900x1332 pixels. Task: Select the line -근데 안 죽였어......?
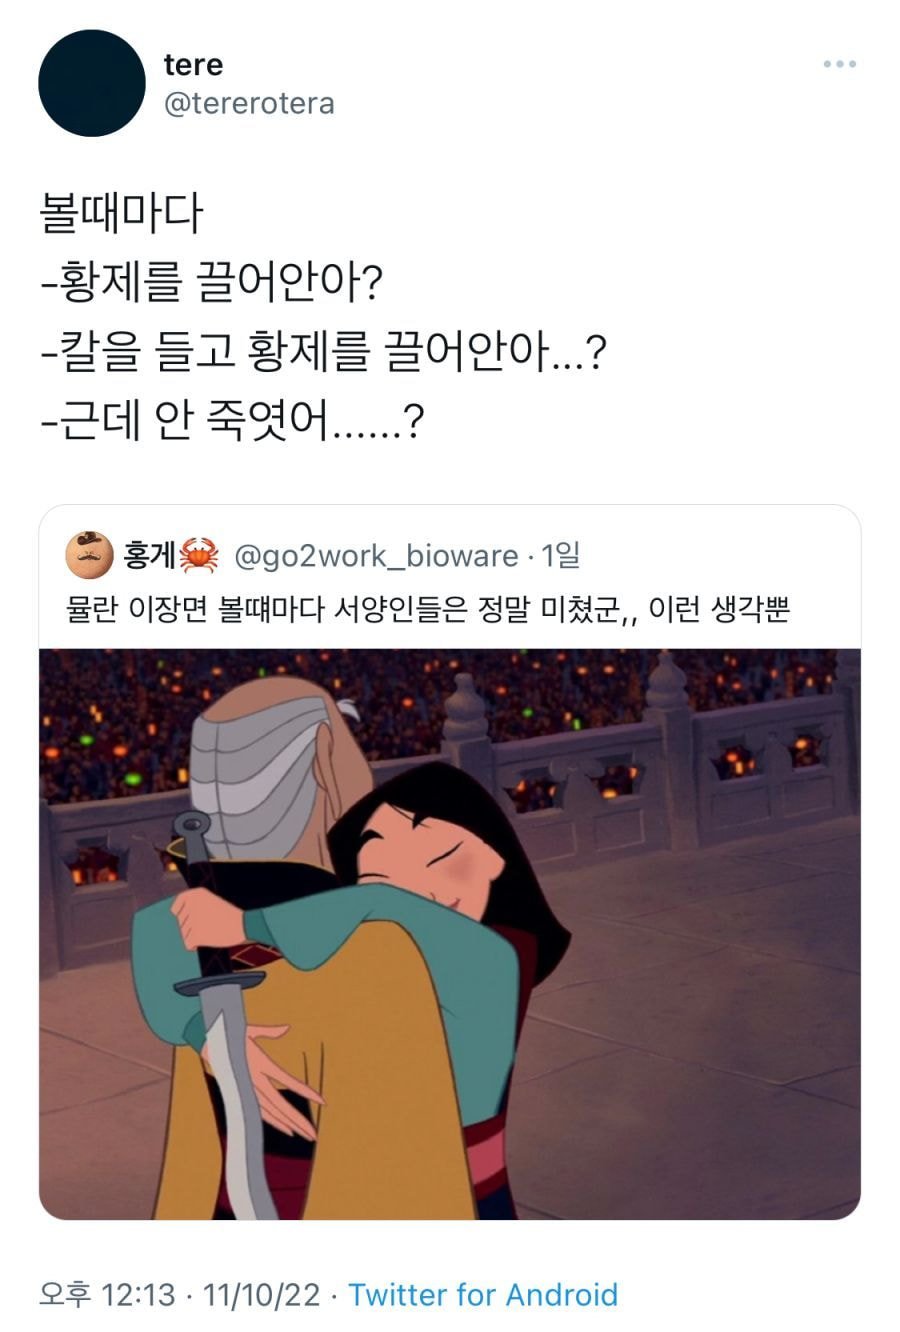233,424
